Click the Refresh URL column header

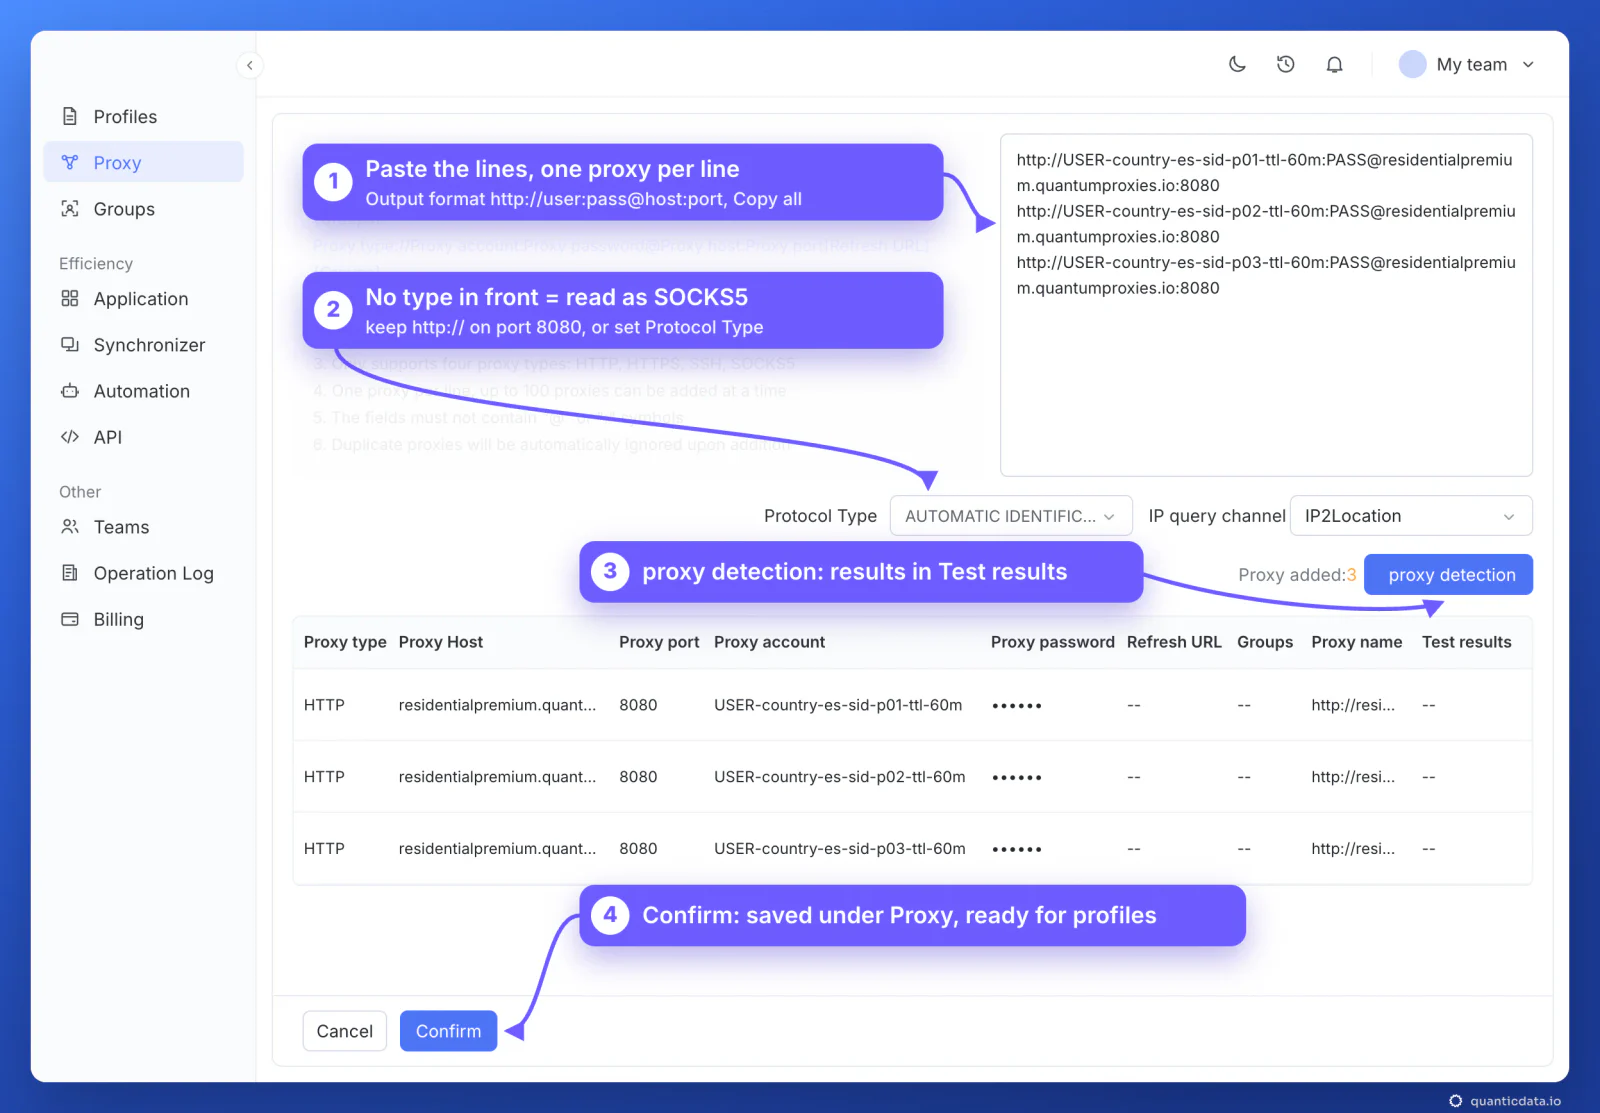pyautogui.click(x=1174, y=642)
